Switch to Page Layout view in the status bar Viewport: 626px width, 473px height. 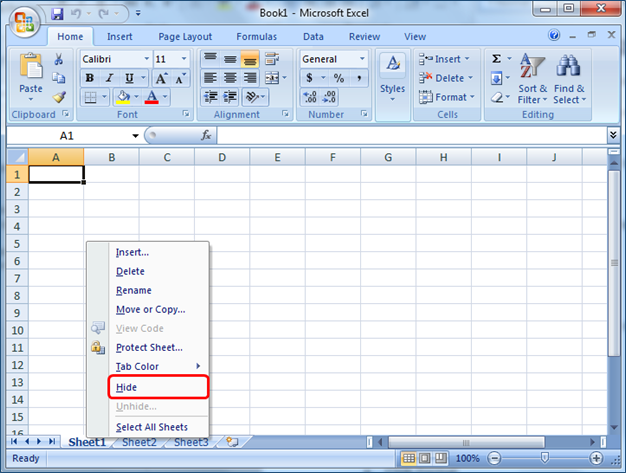424,458
